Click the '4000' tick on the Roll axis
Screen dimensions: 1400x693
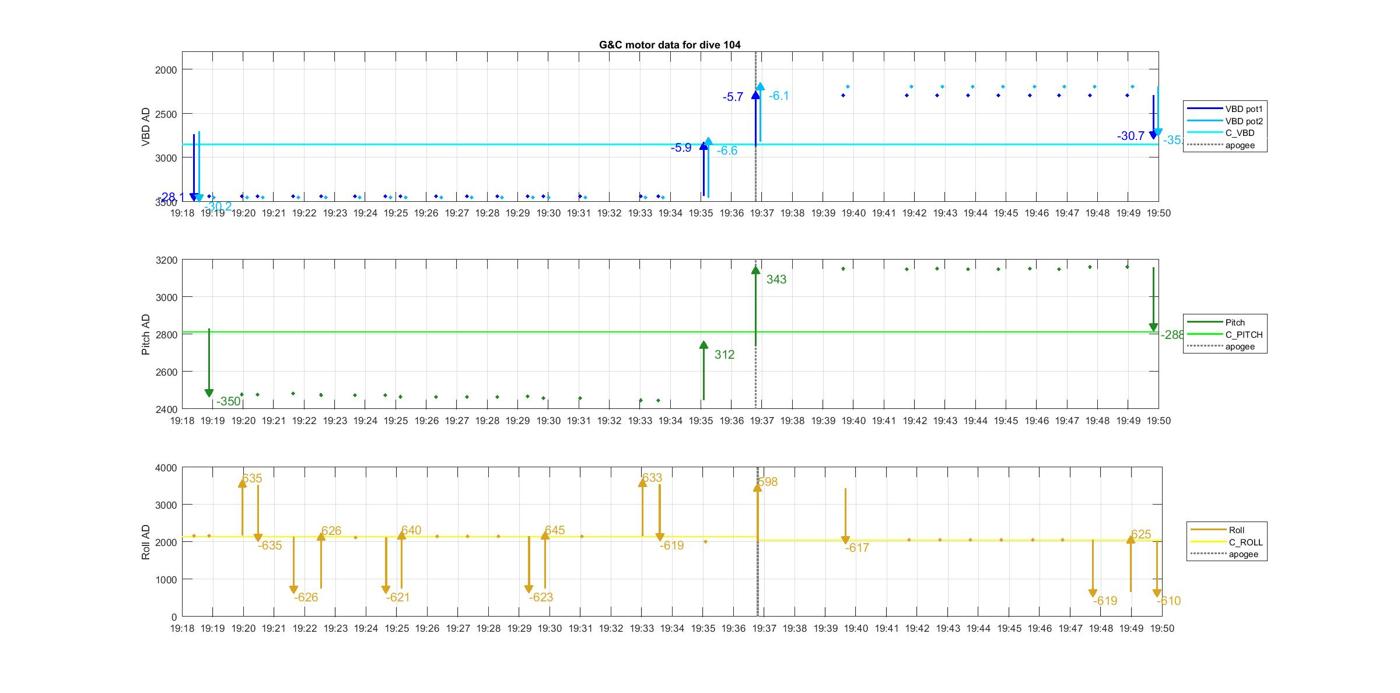tap(168, 468)
